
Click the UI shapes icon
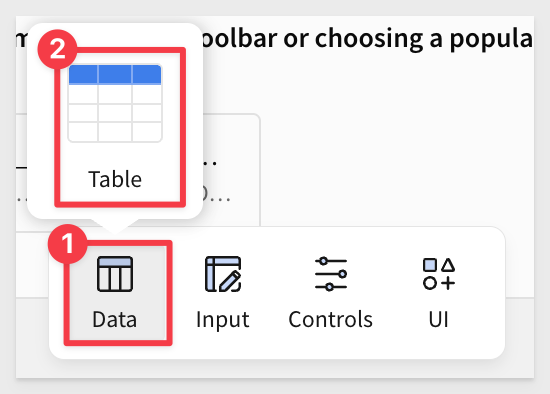(439, 274)
